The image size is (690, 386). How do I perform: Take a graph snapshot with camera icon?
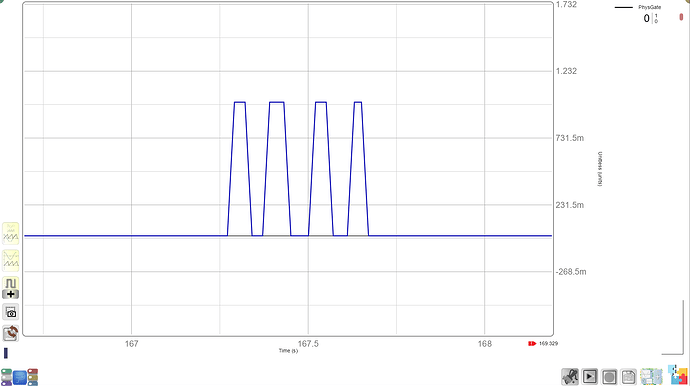point(11,312)
